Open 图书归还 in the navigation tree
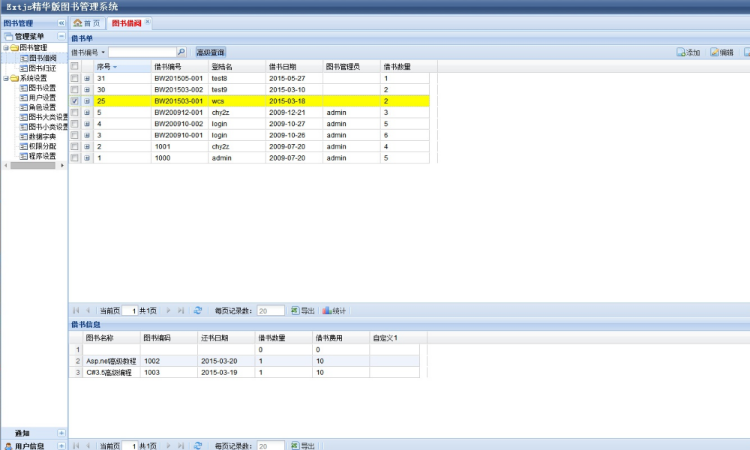The width and height of the screenshot is (750, 450). point(42,68)
